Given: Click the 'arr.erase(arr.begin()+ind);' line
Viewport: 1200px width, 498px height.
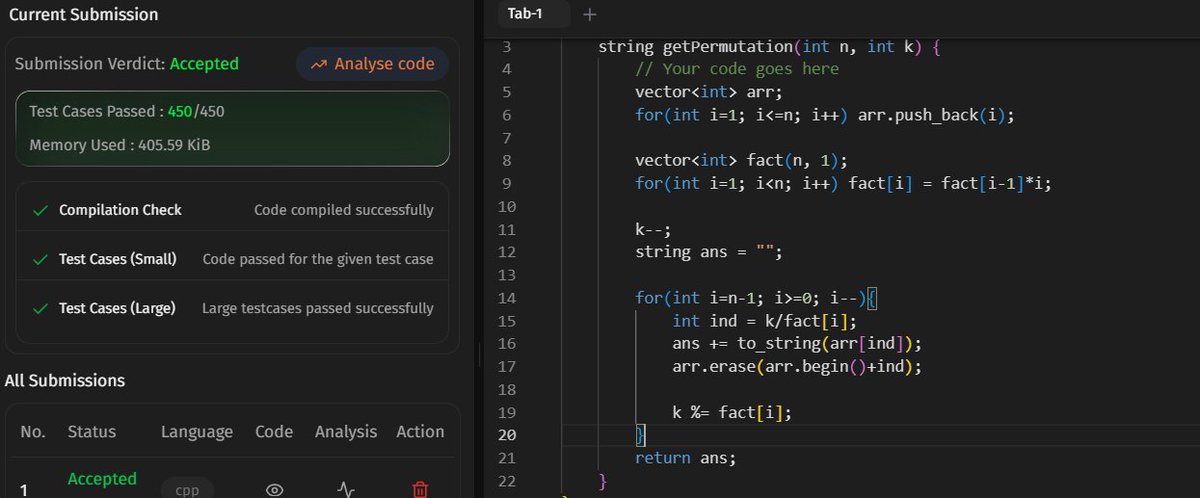Looking at the screenshot, I should click(x=797, y=367).
